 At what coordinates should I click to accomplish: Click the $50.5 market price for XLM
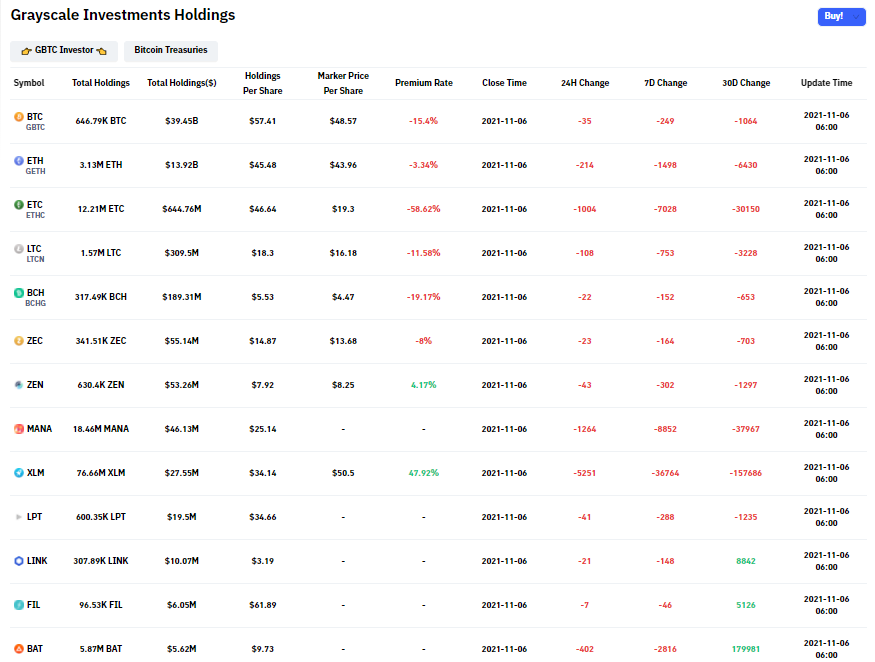(x=343, y=473)
